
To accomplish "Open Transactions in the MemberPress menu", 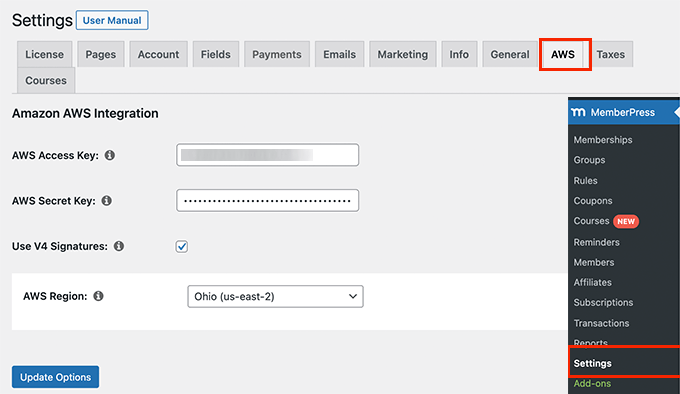I will (x=601, y=323).
